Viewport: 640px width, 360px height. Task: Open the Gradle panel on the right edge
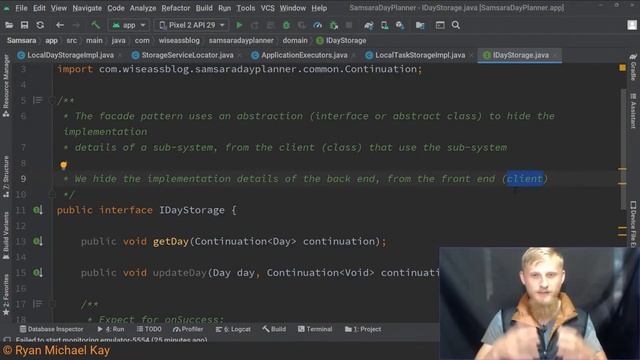click(633, 67)
